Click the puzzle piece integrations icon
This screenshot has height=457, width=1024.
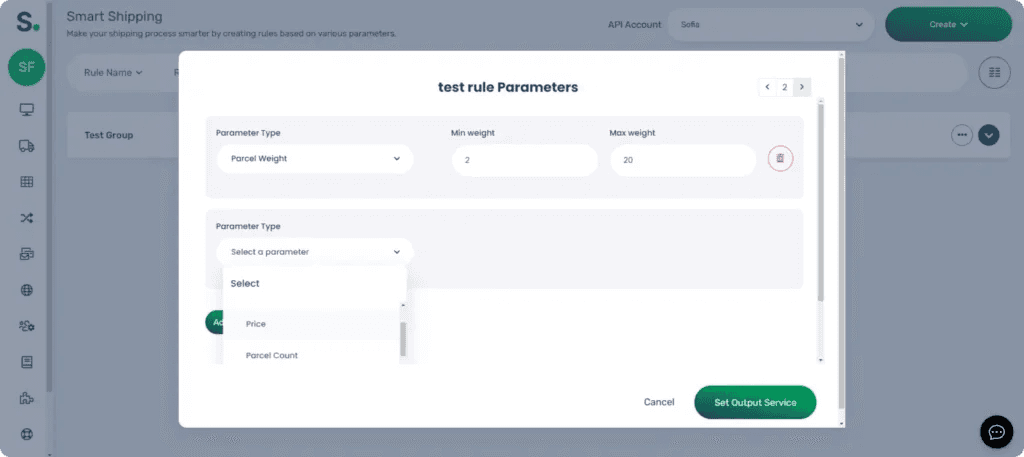(27, 398)
